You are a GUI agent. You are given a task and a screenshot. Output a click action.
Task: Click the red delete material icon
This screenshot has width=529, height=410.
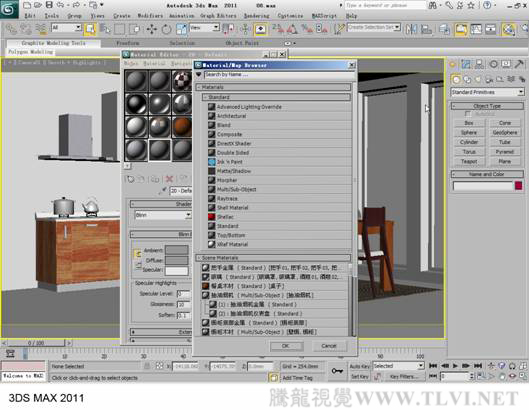[x=169, y=179]
